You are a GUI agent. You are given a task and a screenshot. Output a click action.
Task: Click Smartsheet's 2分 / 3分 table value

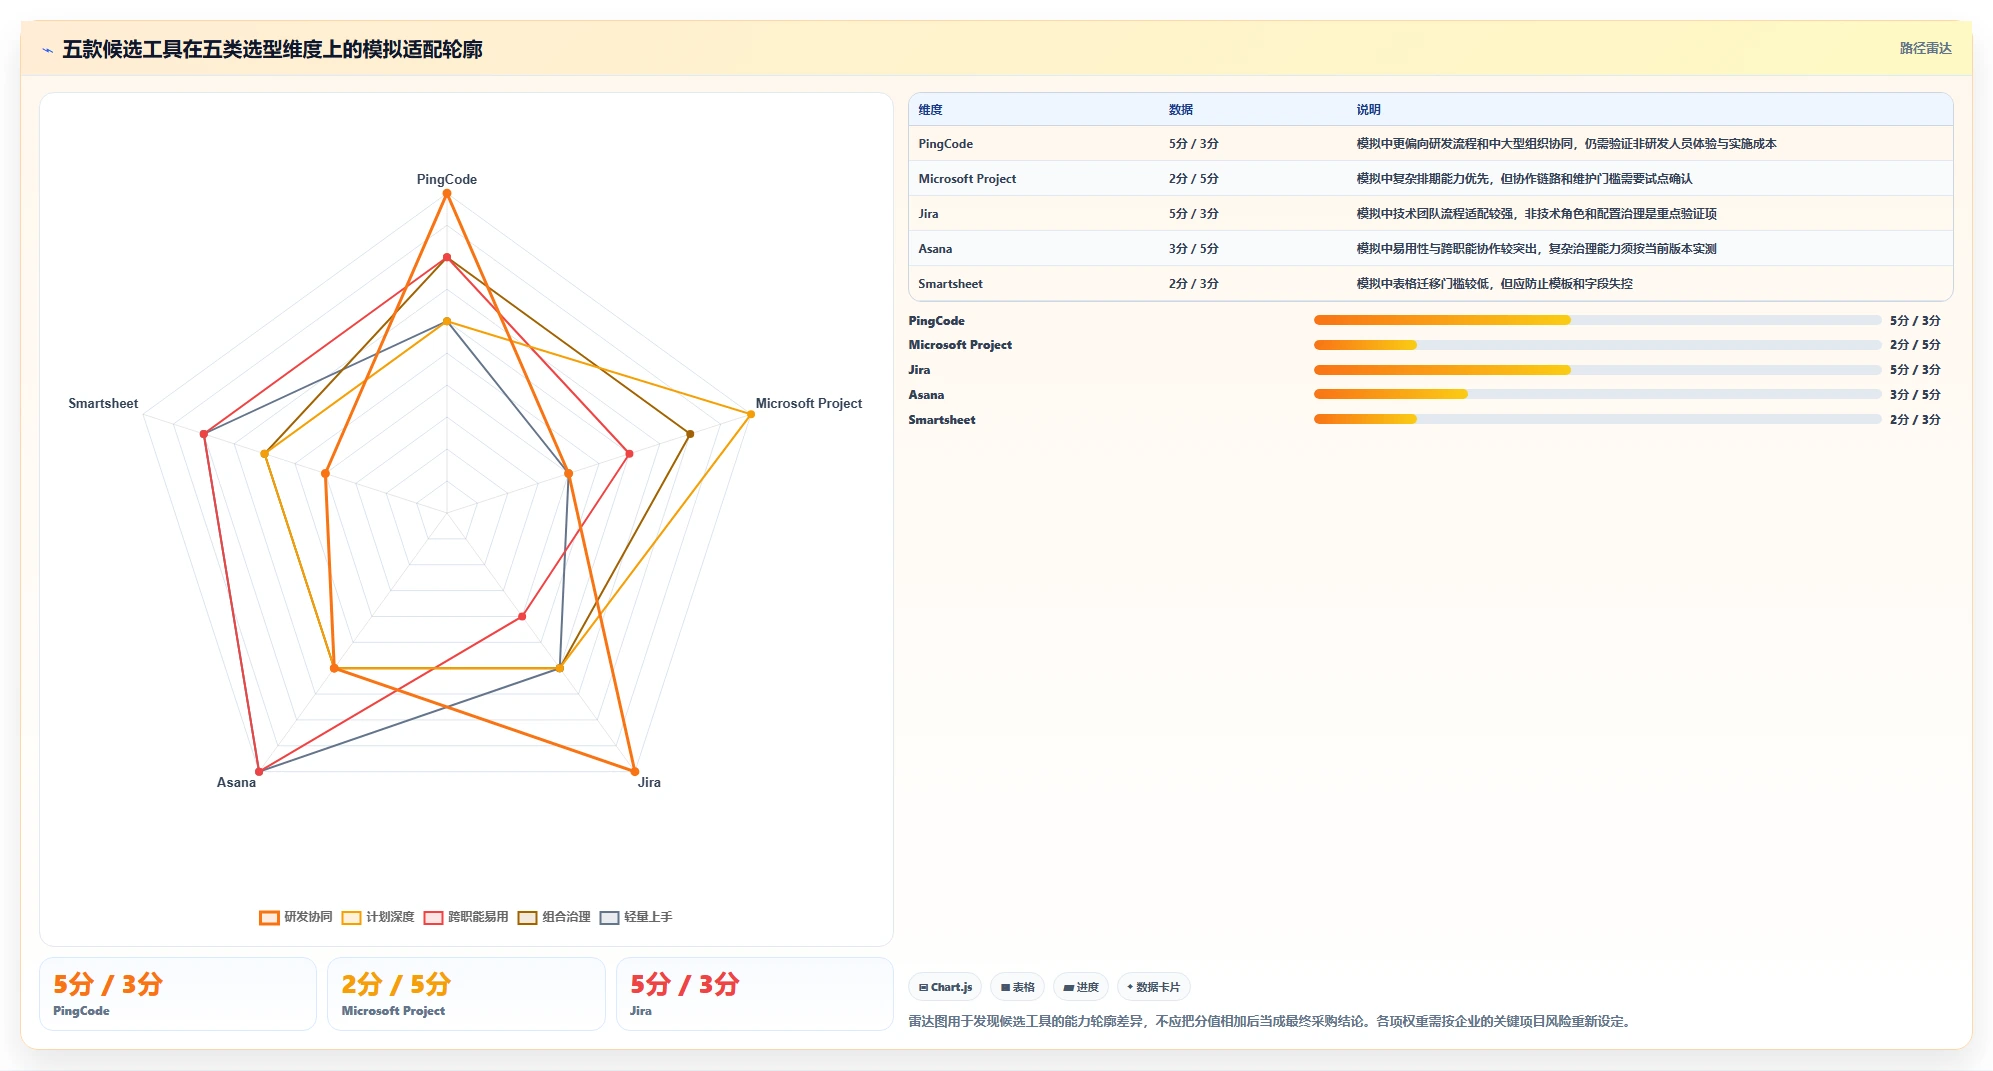(1193, 284)
